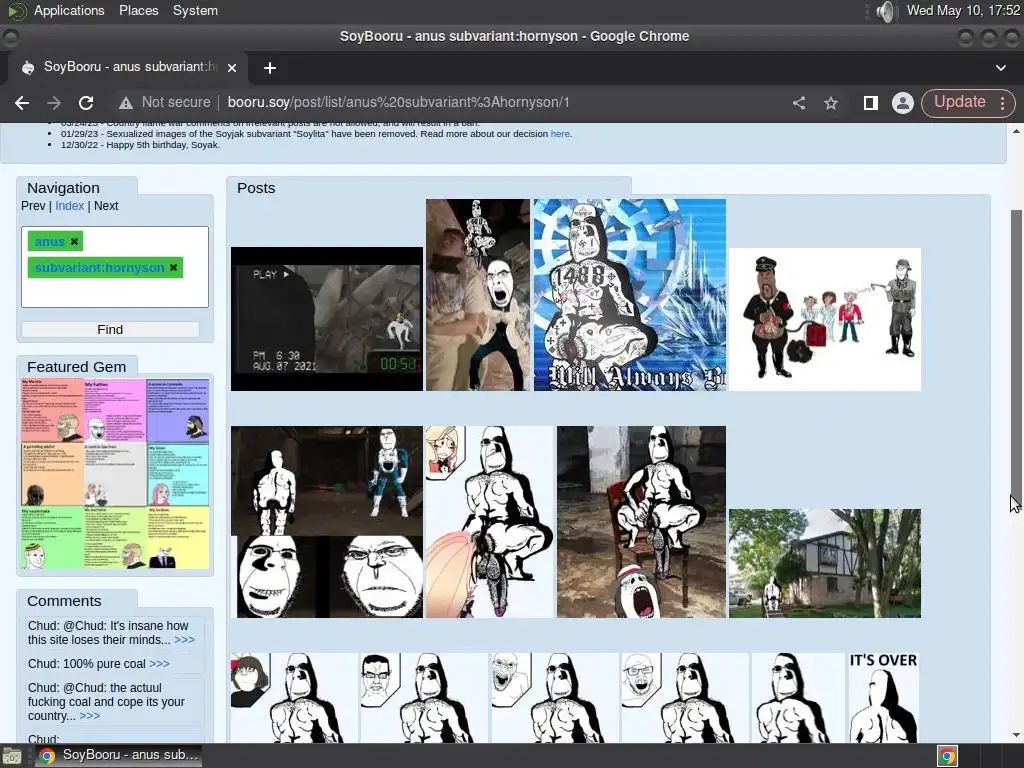Open the '>>>' link after 100% pure coal
Image resolution: width=1024 pixels, height=768 pixels.
pyautogui.click(x=159, y=664)
